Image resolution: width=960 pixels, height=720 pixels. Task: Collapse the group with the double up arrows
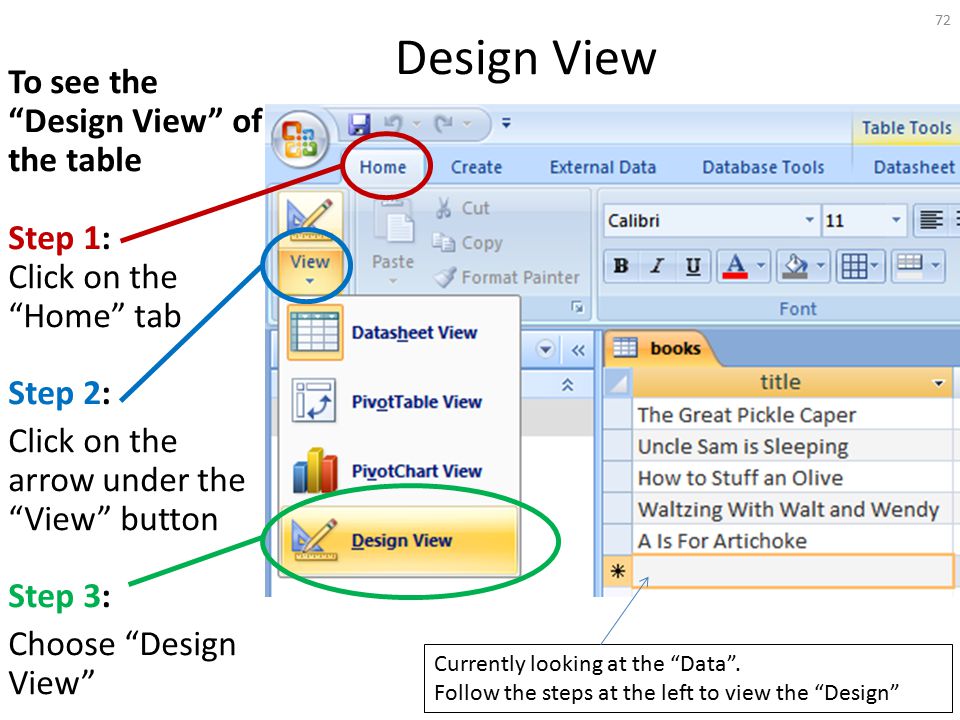point(568,385)
